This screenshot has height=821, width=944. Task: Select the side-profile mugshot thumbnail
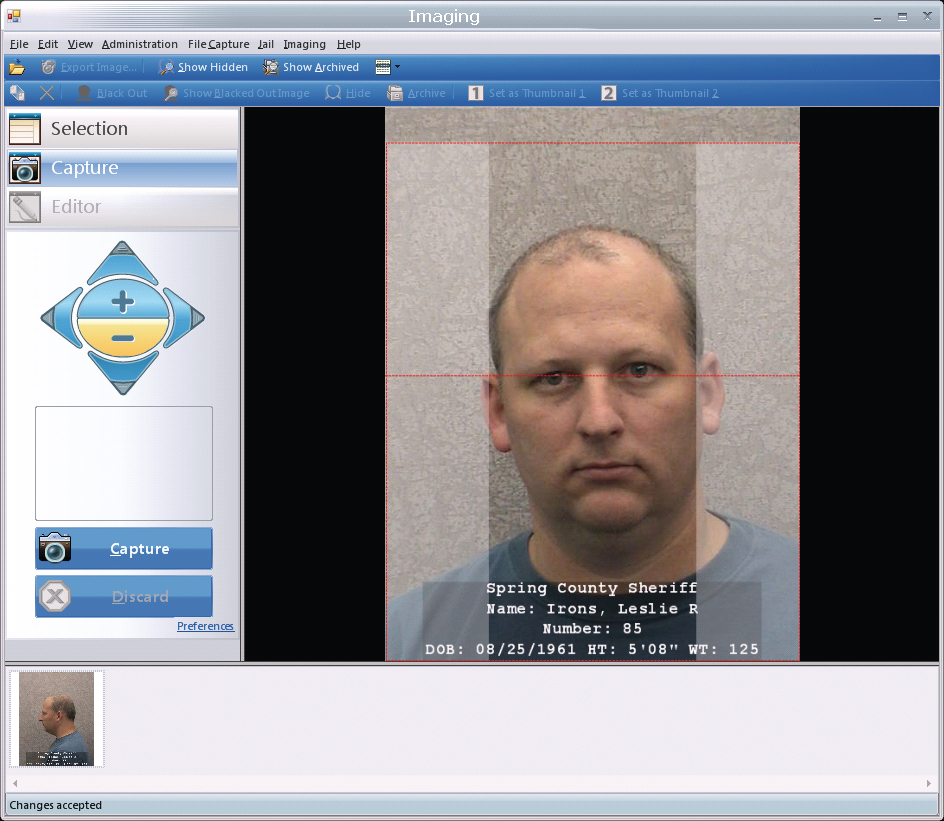56,718
